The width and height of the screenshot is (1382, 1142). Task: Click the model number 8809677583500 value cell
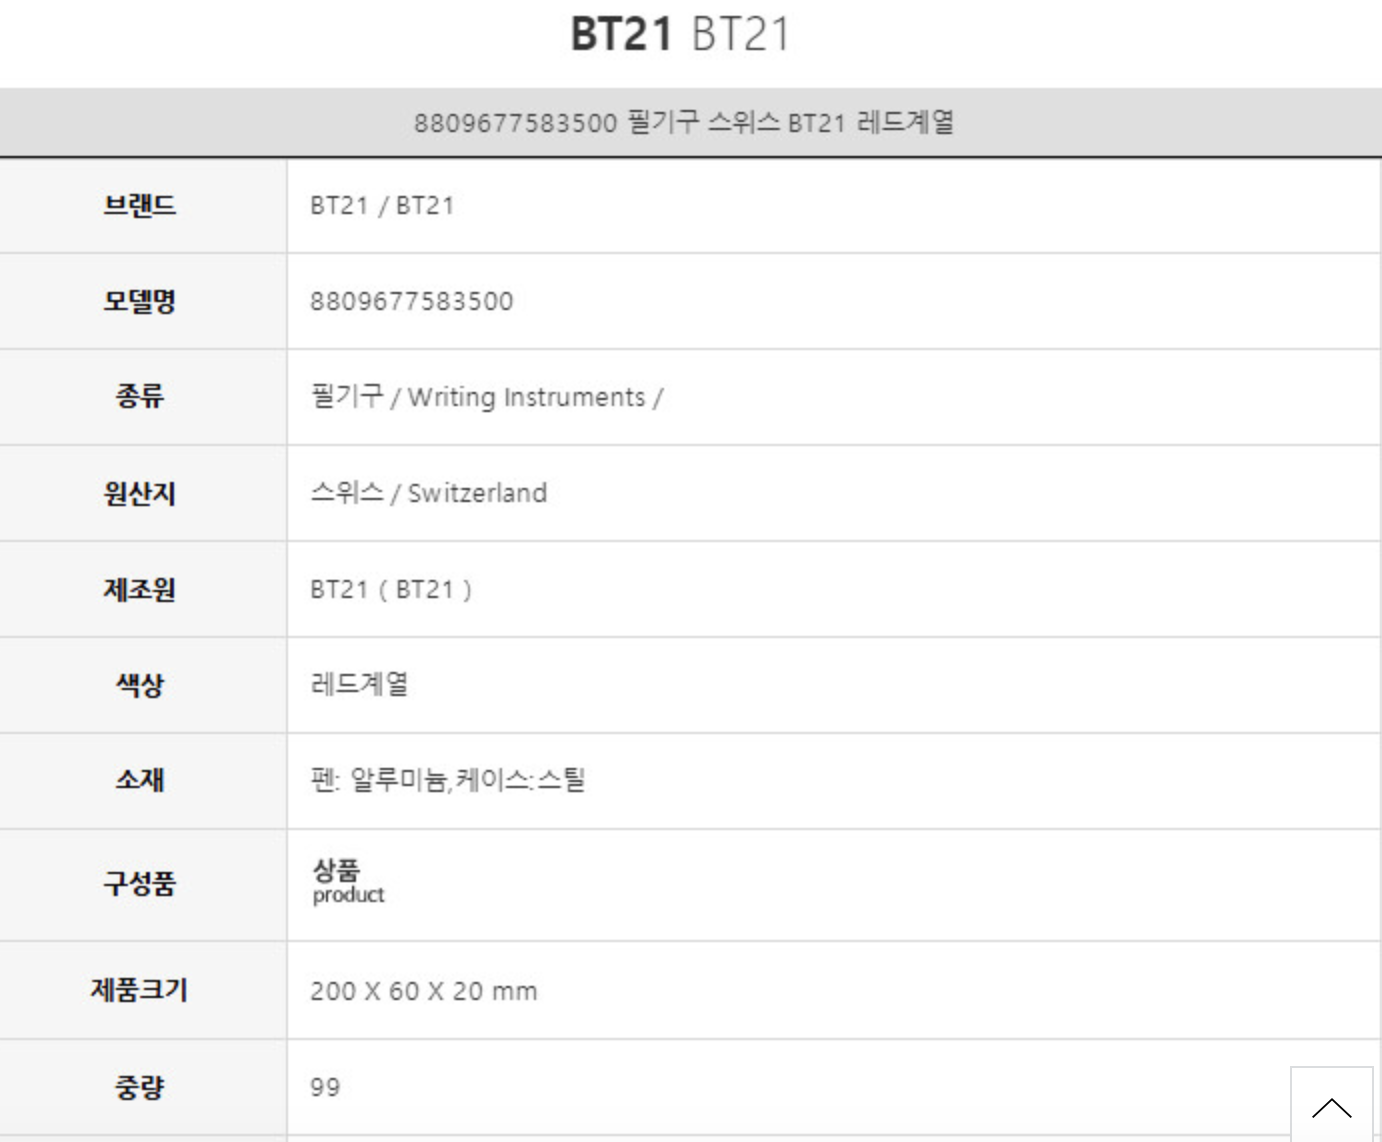point(412,302)
